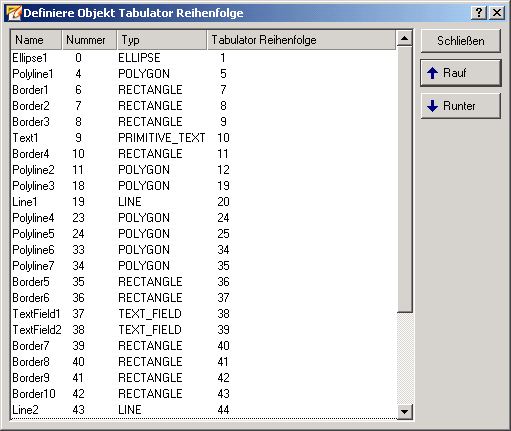Click the scrollbar track below the thumb
This screenshot has width=511, height=431.
pos(405,358)
